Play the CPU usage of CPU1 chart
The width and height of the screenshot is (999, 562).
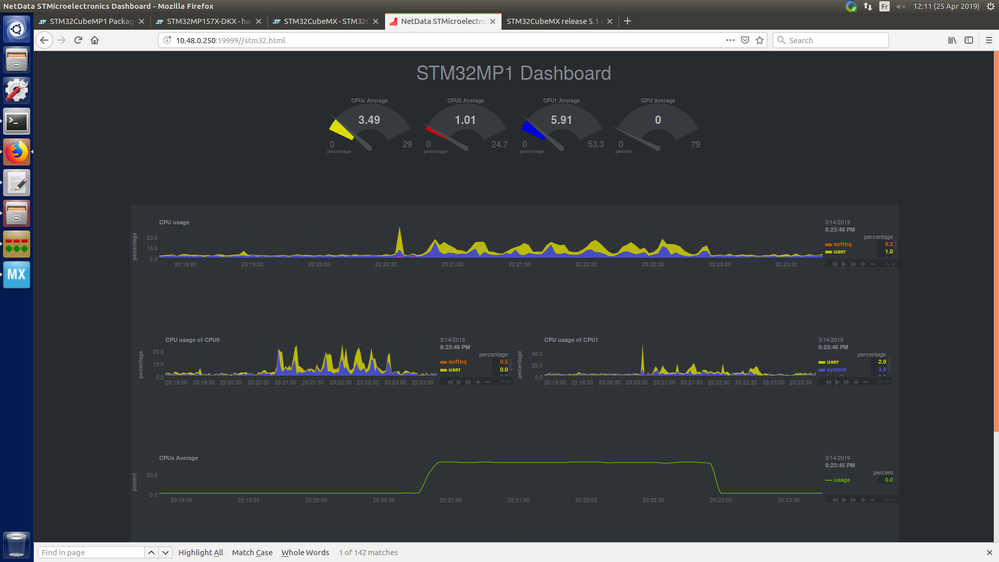(837, 382)
